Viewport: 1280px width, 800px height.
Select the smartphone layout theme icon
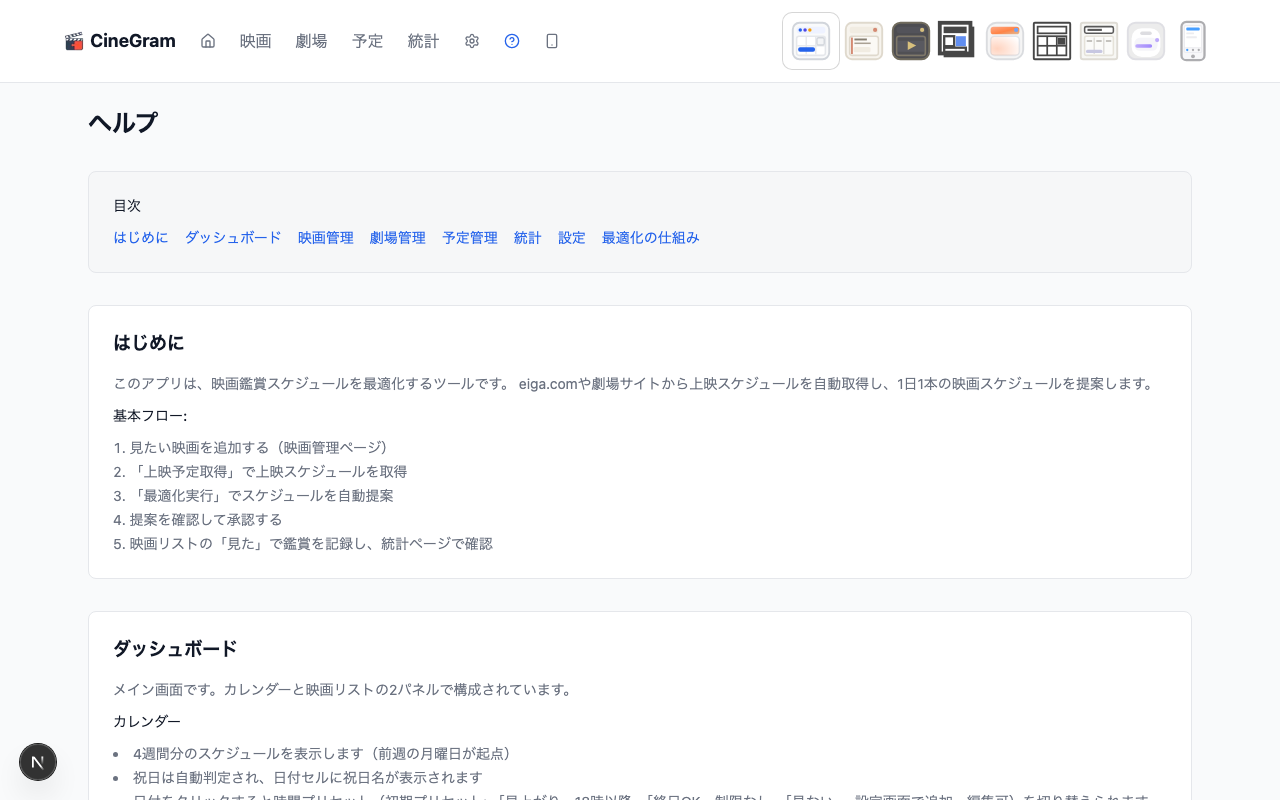point(1192,41)
